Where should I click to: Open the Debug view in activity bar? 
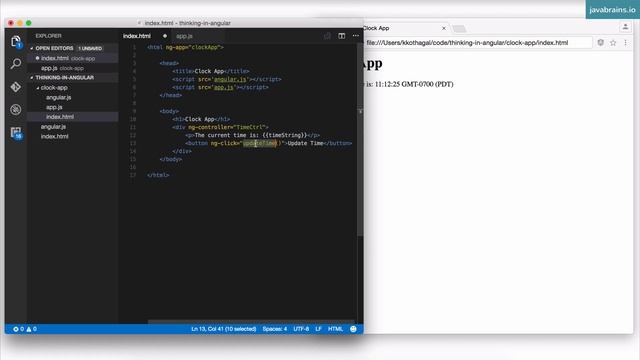(16, 109)
